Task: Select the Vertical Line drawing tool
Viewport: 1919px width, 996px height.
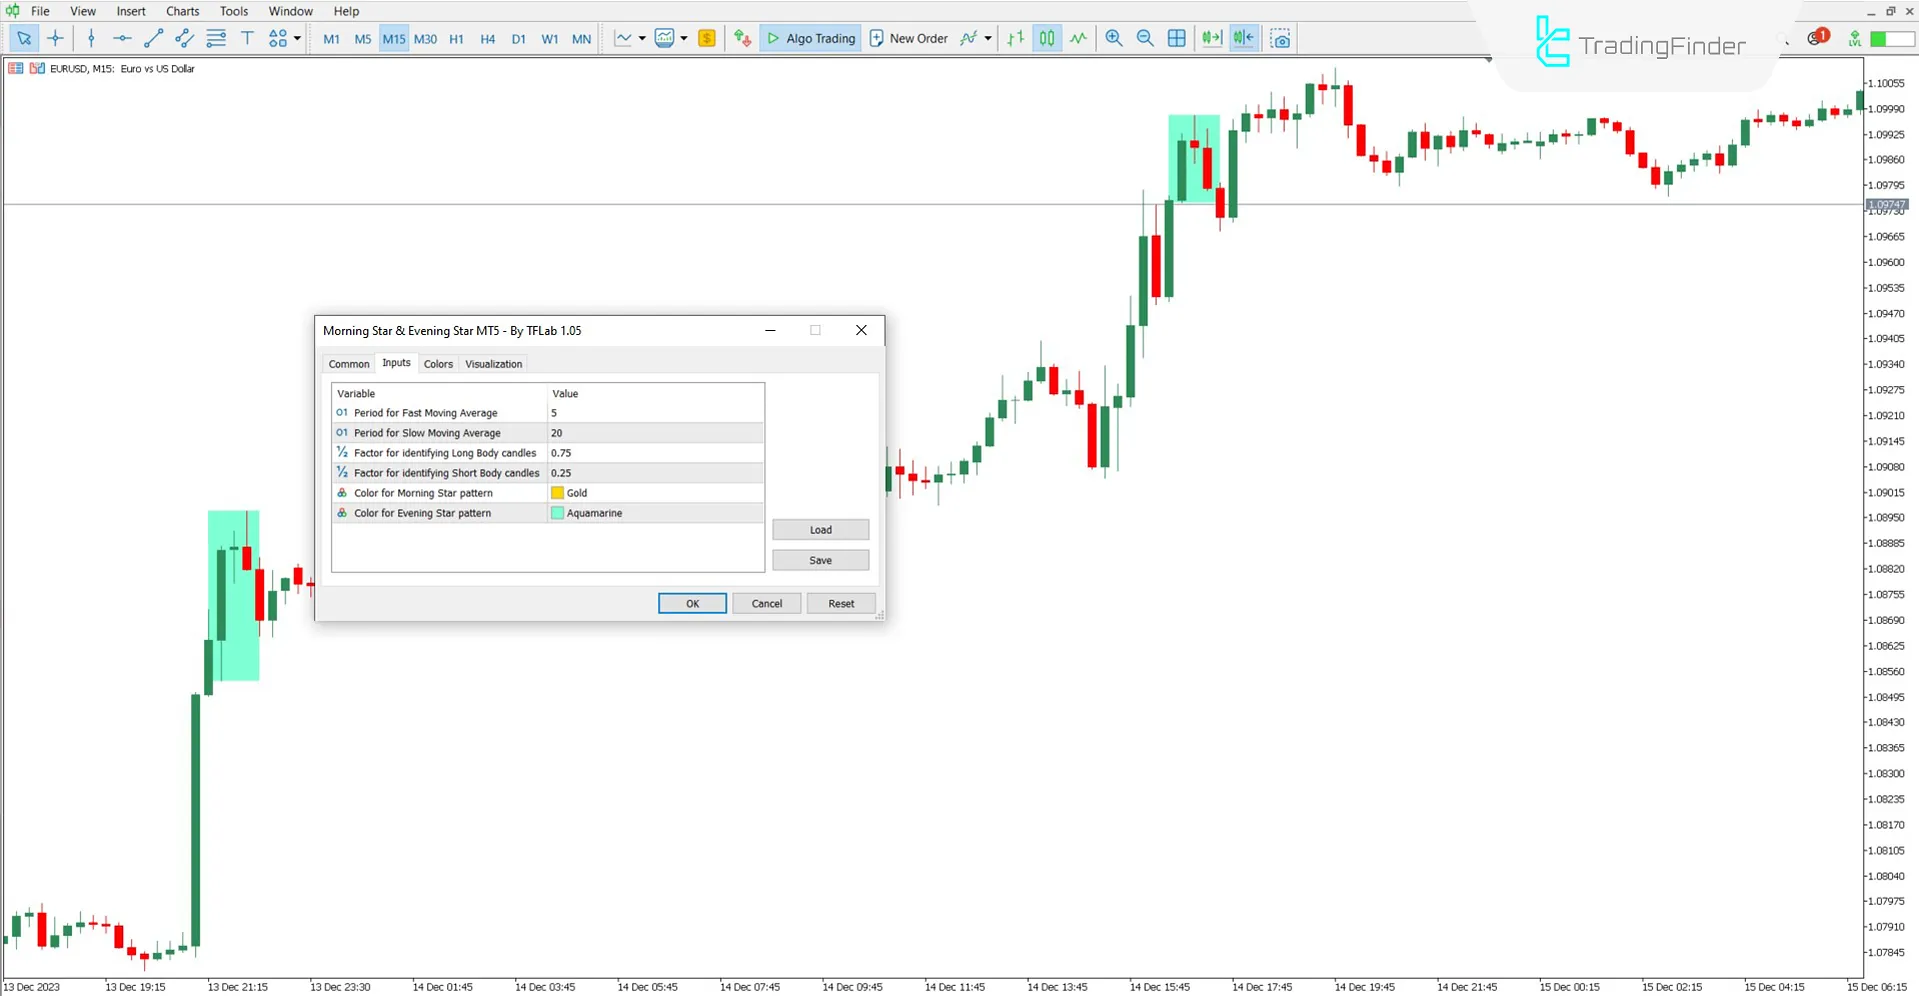Action: (91, 38)
